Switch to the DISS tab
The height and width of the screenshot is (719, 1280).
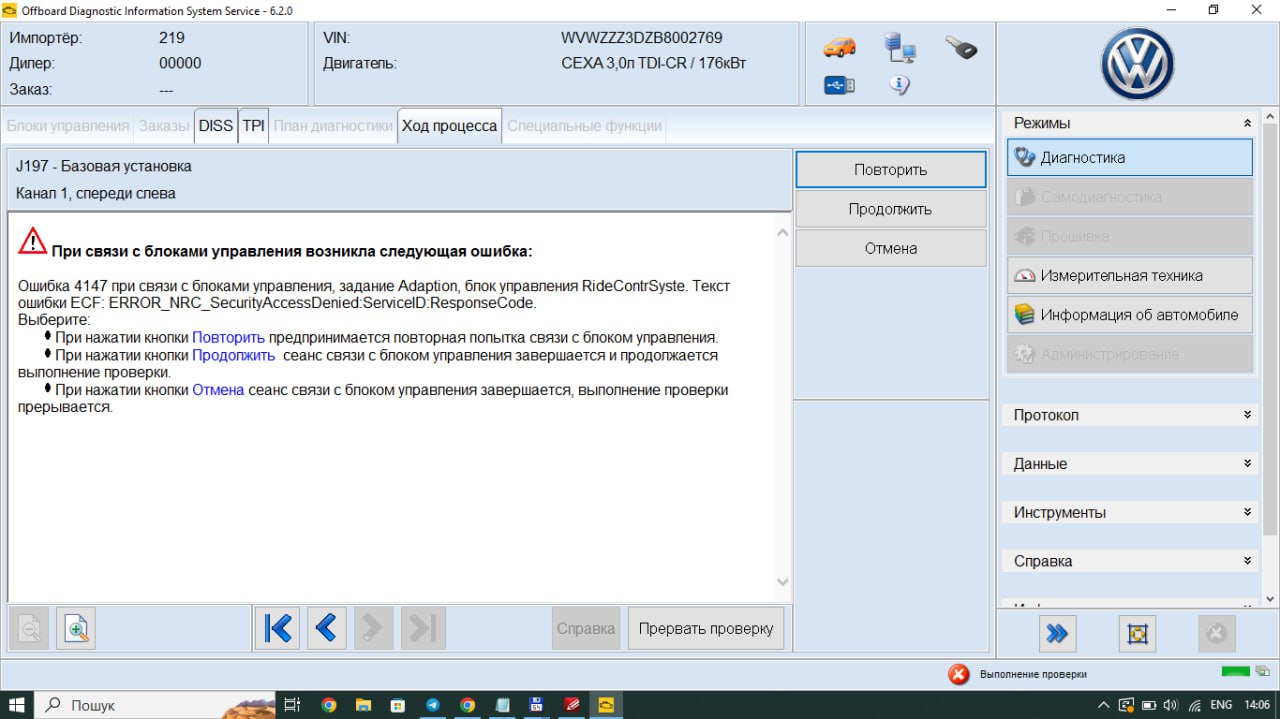pos(215,126)
